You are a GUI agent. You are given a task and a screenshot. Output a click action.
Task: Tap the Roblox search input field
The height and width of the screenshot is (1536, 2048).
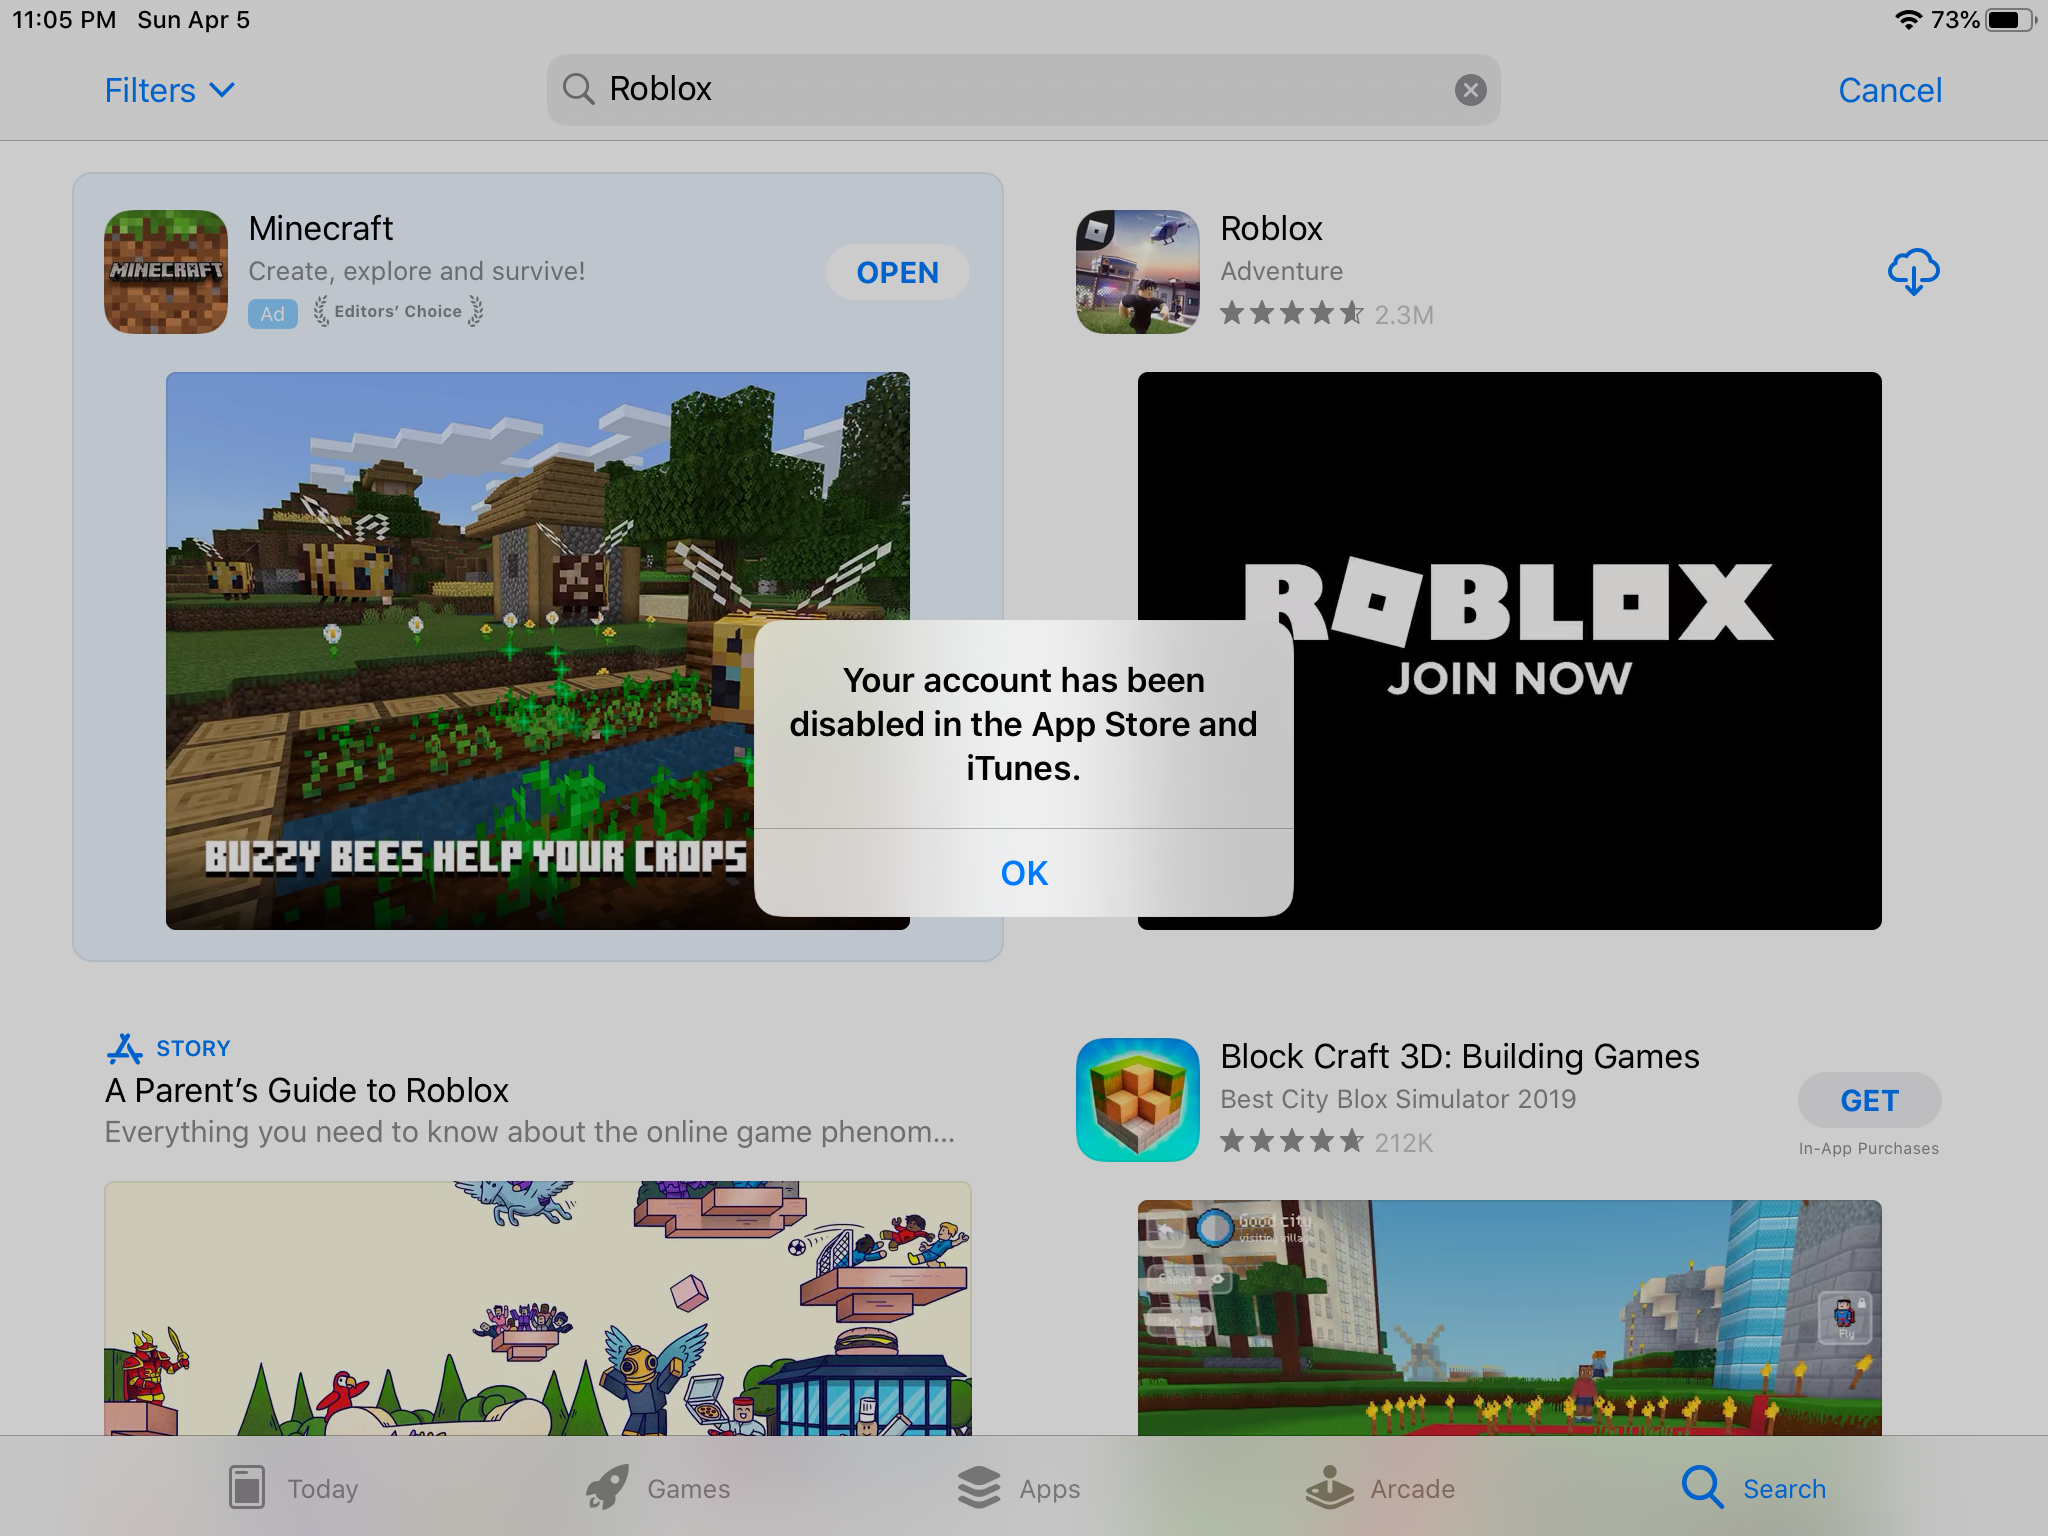click(x=1020, y=89)
